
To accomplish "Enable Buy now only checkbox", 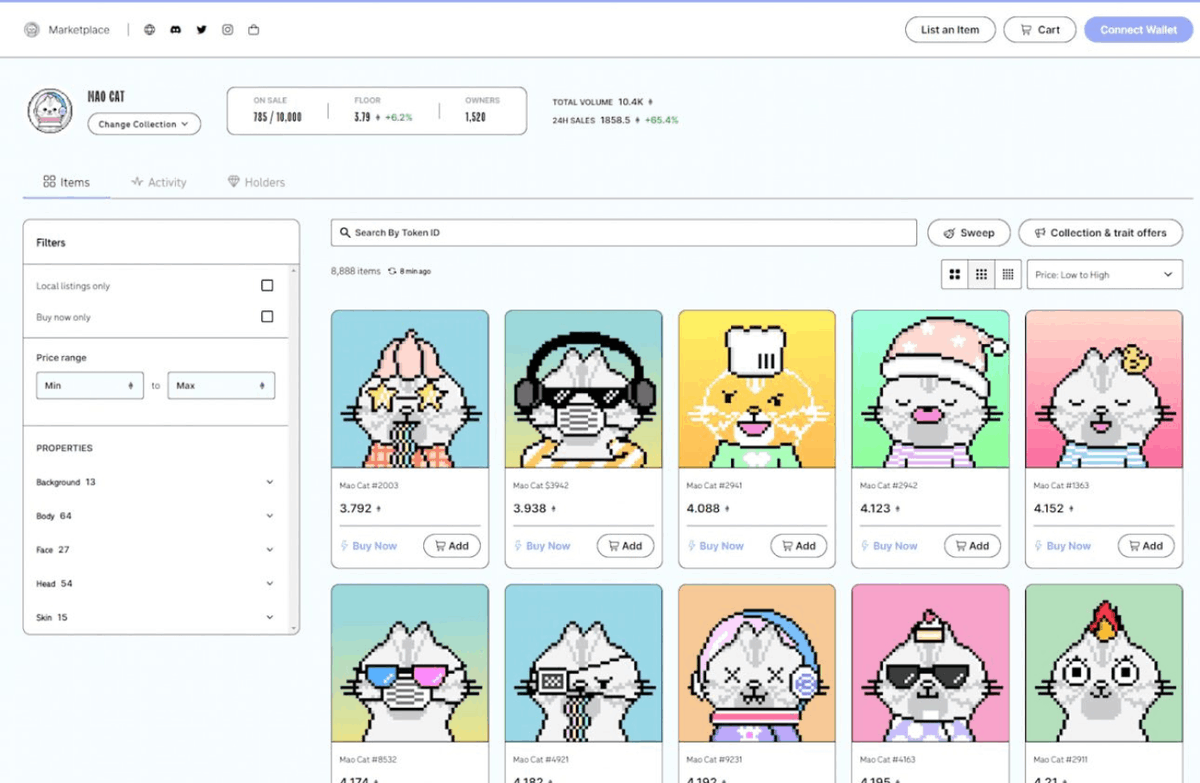I will point(267,317).
